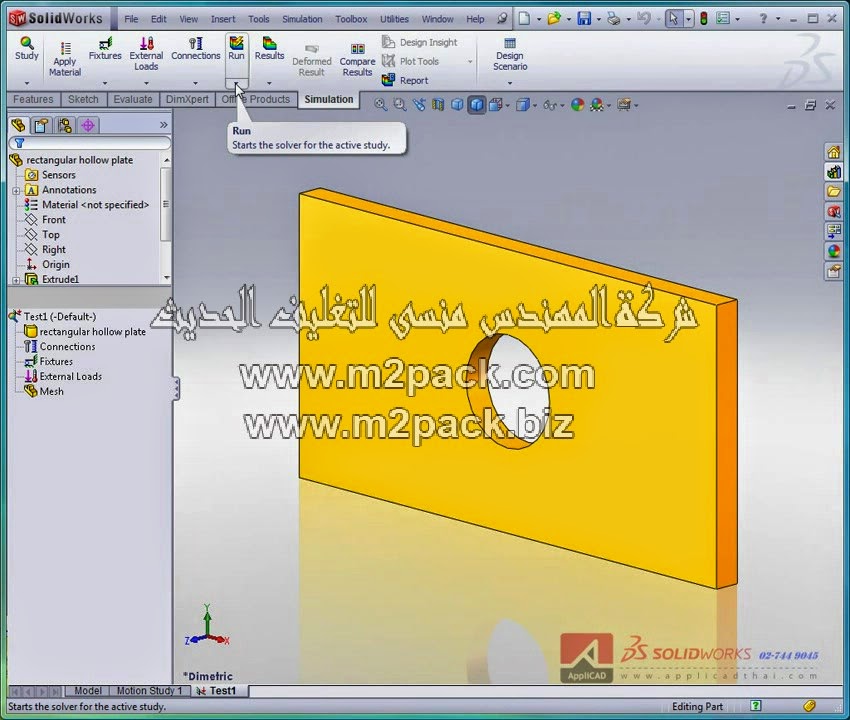Switch to the Evaluate tab
Screen dimensions: 850x720
[x=133, y=99]
